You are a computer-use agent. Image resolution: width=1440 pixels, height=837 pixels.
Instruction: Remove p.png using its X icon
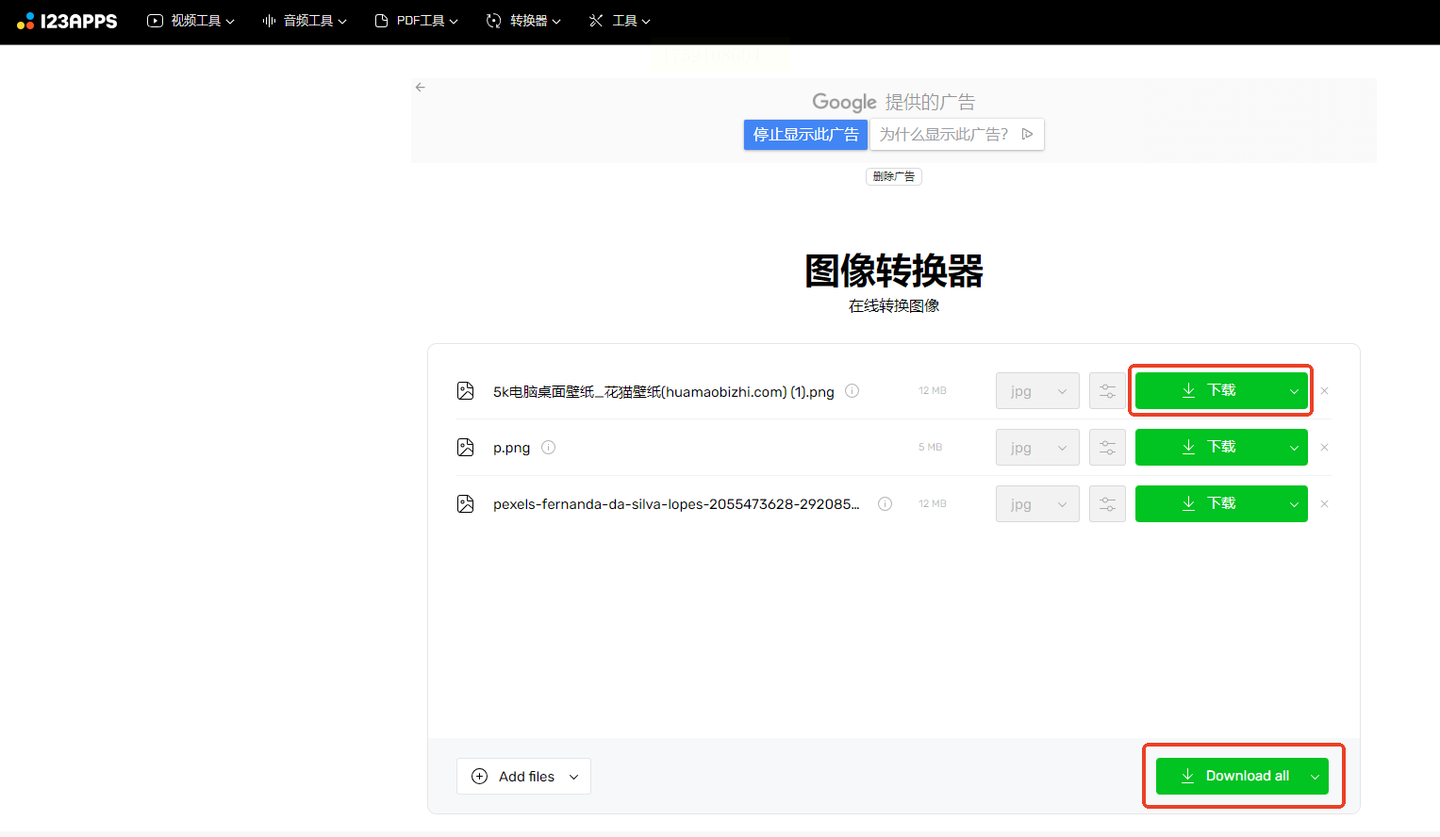coord(1325,447)
